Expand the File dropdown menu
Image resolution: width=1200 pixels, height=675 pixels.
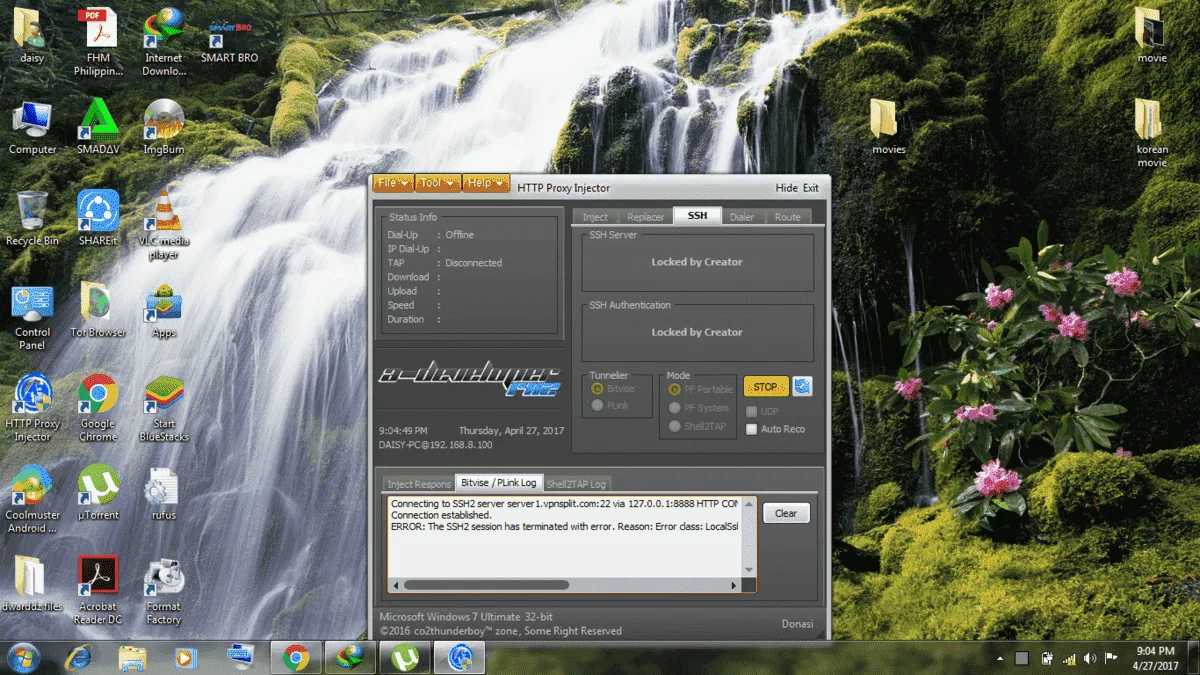coord(393,183)
